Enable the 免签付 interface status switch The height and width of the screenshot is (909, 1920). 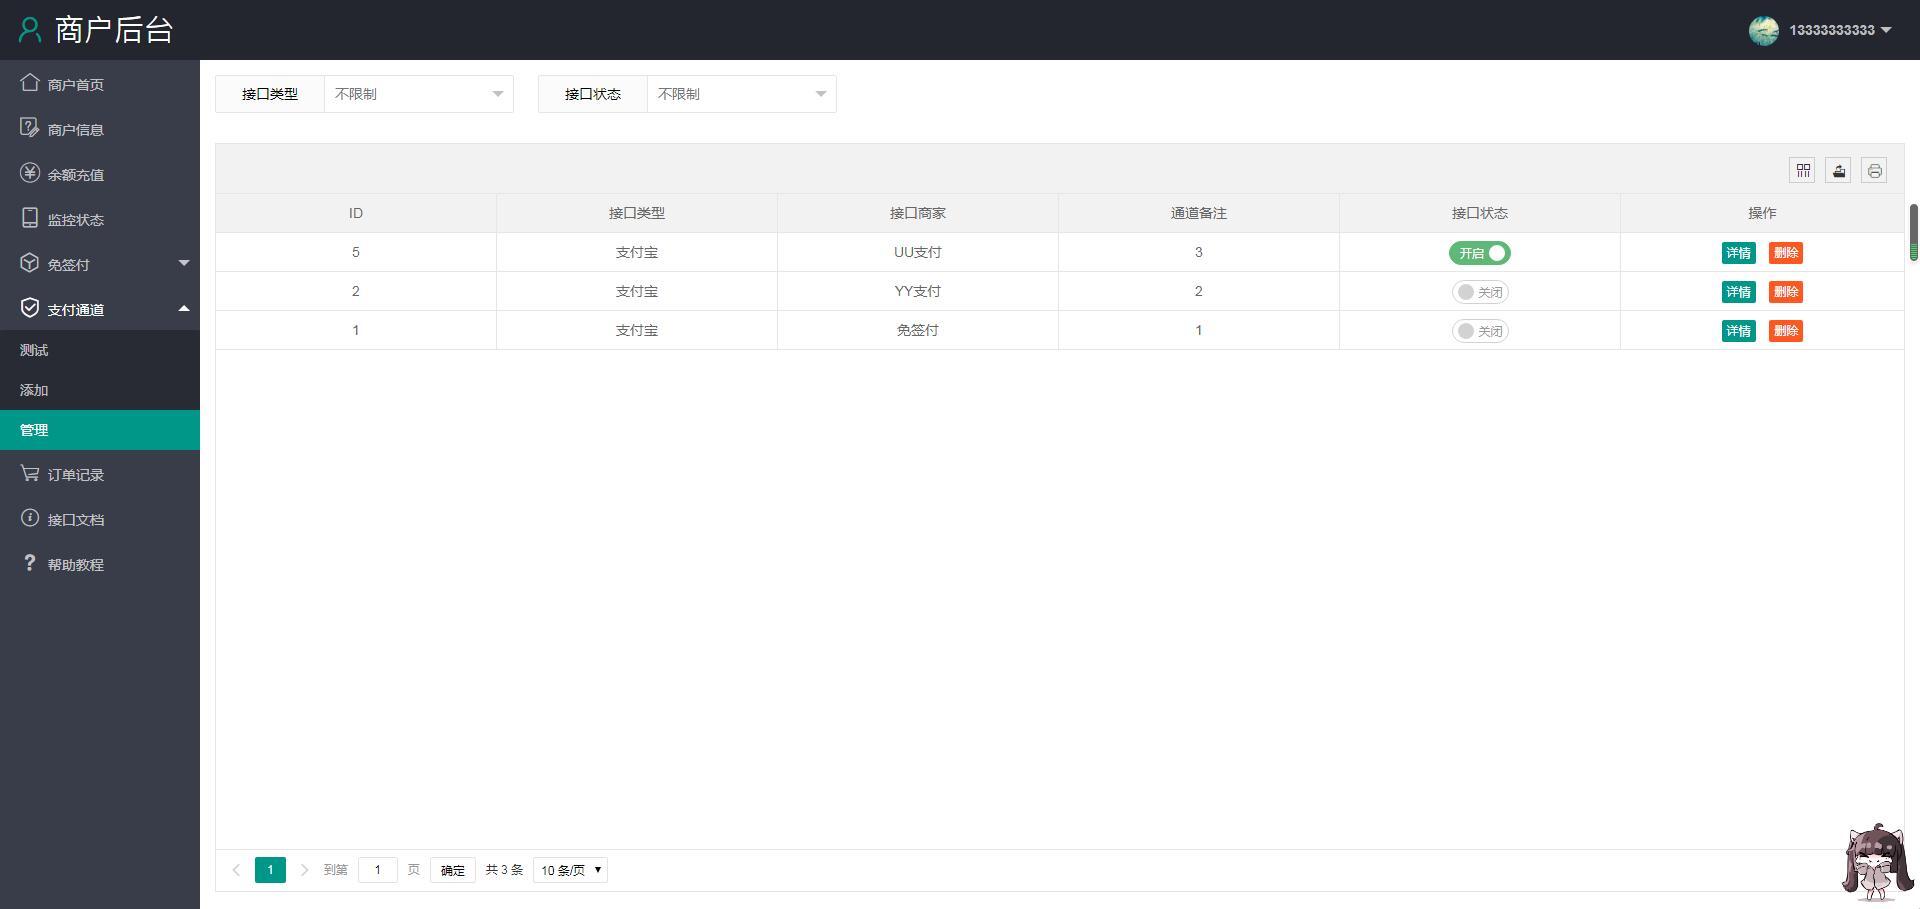(x=1479, y=331)
